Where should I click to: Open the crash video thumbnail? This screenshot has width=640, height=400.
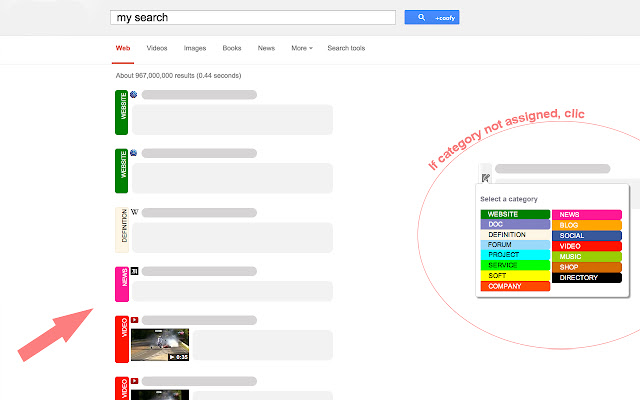tap(160, 344)
